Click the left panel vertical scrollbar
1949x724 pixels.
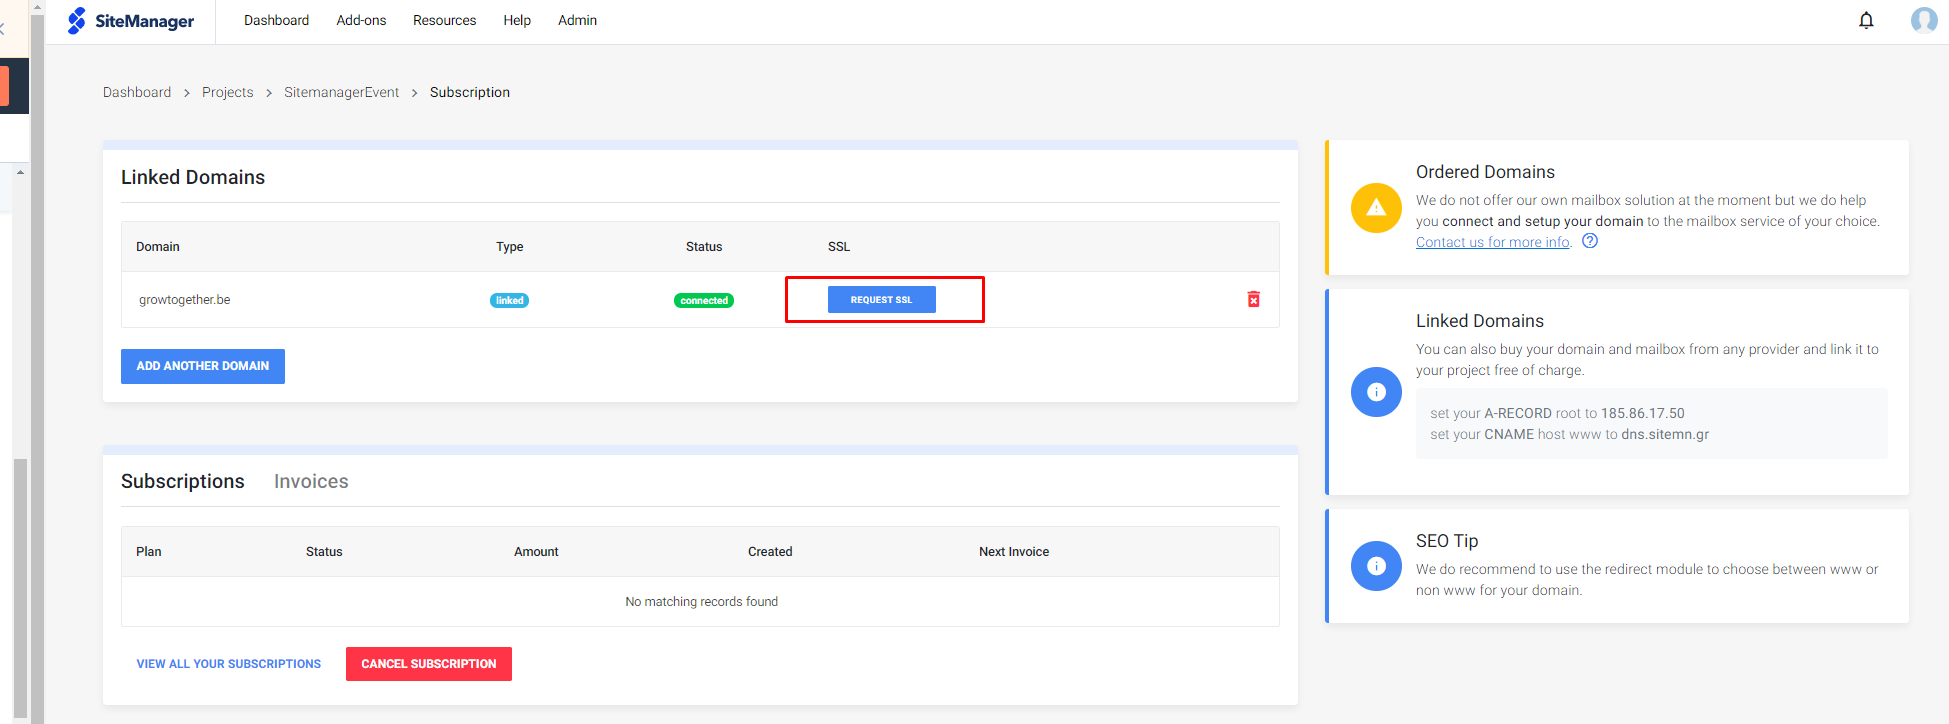point(20,588)
